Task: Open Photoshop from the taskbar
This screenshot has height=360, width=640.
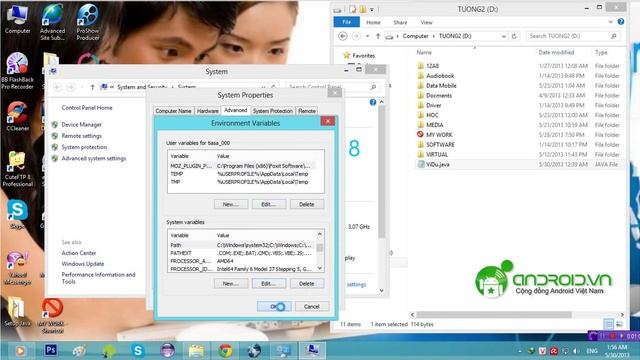Action: (51, 350)
